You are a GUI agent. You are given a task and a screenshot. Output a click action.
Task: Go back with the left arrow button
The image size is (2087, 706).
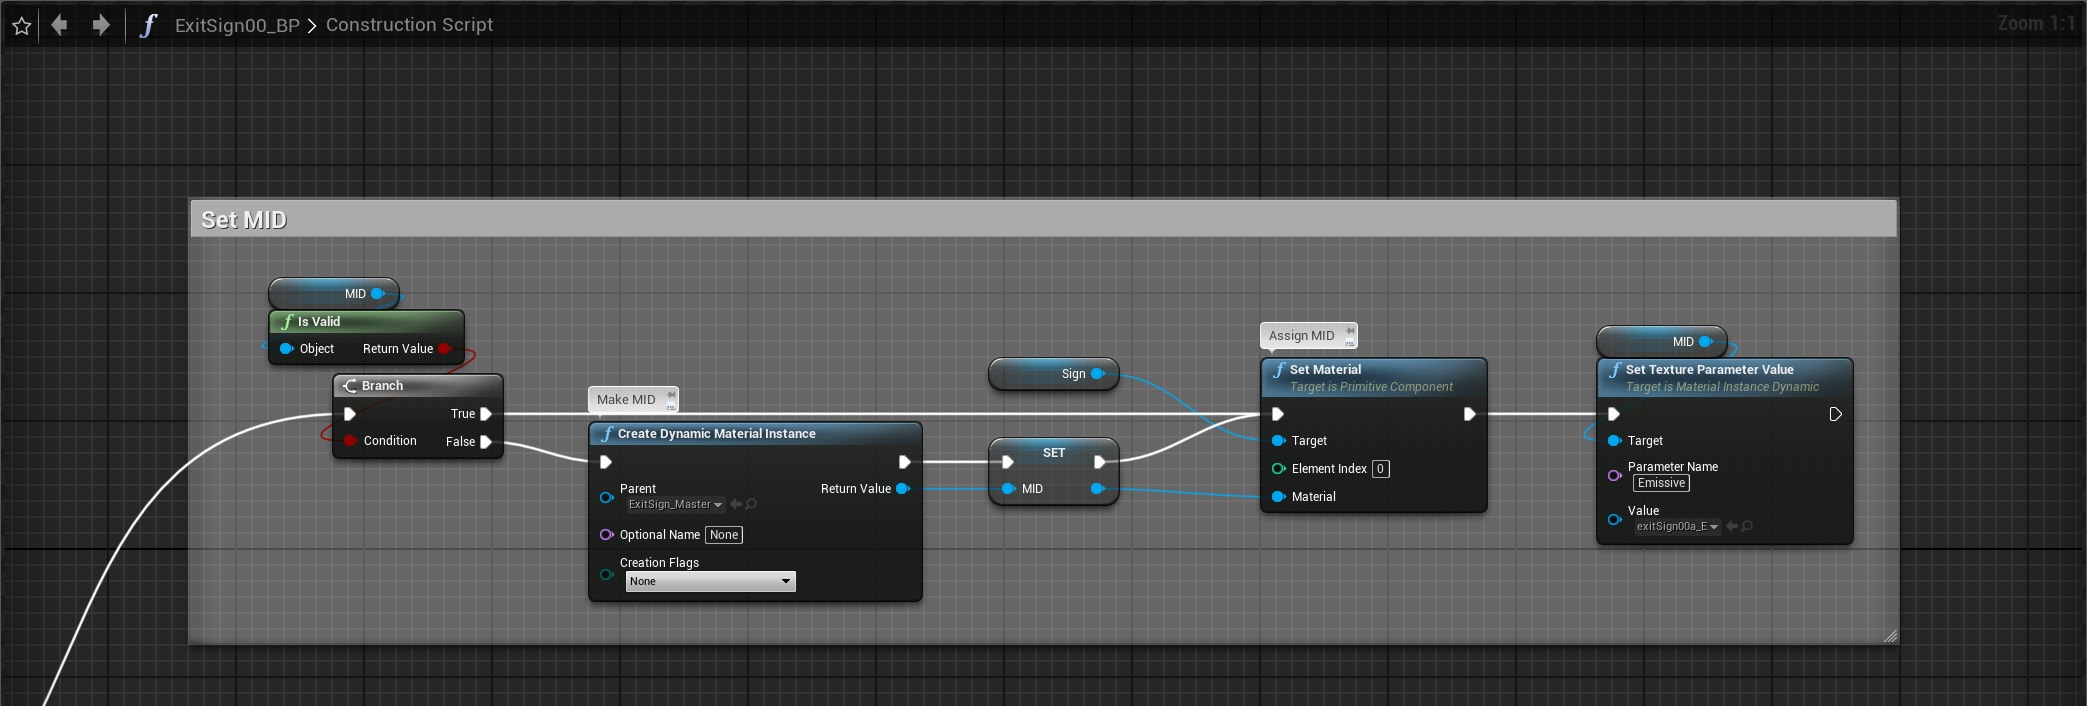point(60,24)
